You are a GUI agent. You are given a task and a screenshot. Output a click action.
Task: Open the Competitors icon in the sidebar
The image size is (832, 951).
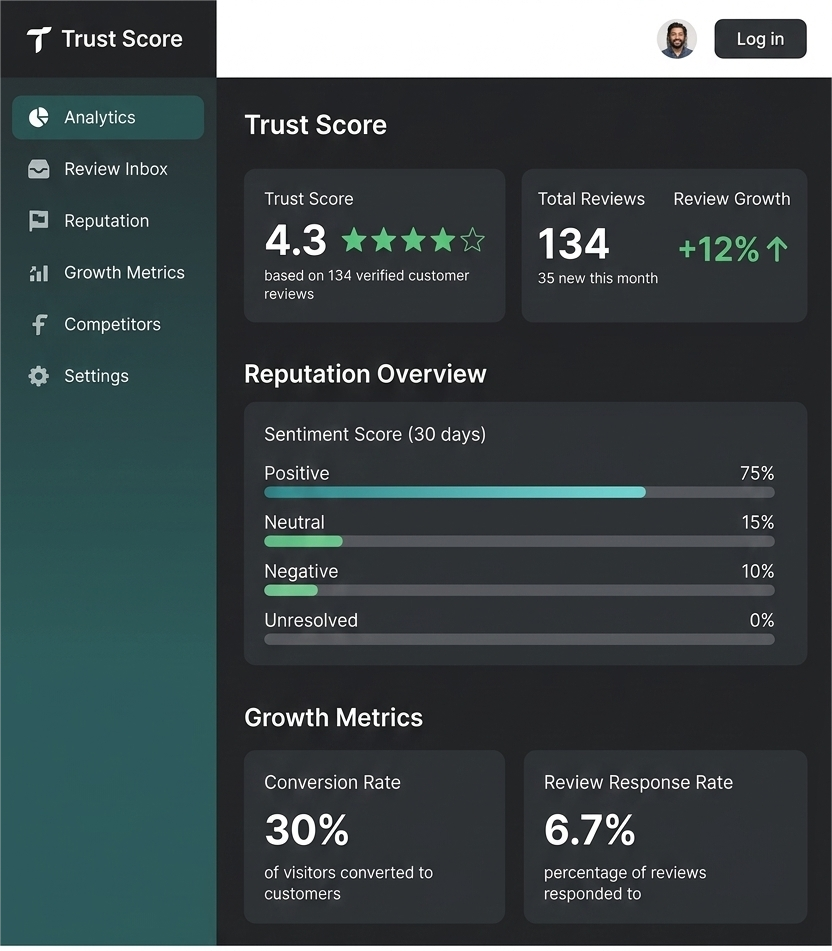pos(37,324)
